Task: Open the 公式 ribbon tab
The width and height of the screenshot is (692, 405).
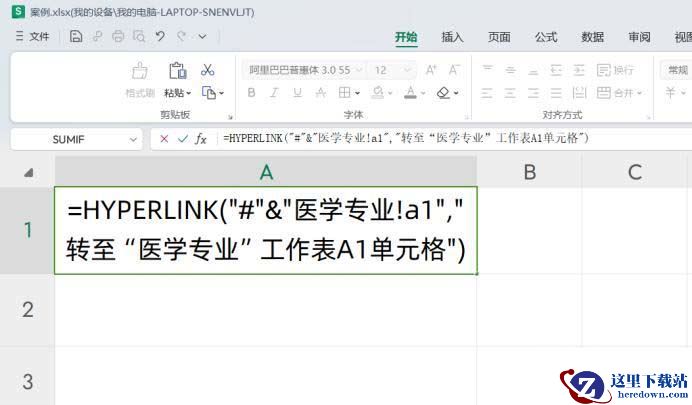Action: [546, 37]
